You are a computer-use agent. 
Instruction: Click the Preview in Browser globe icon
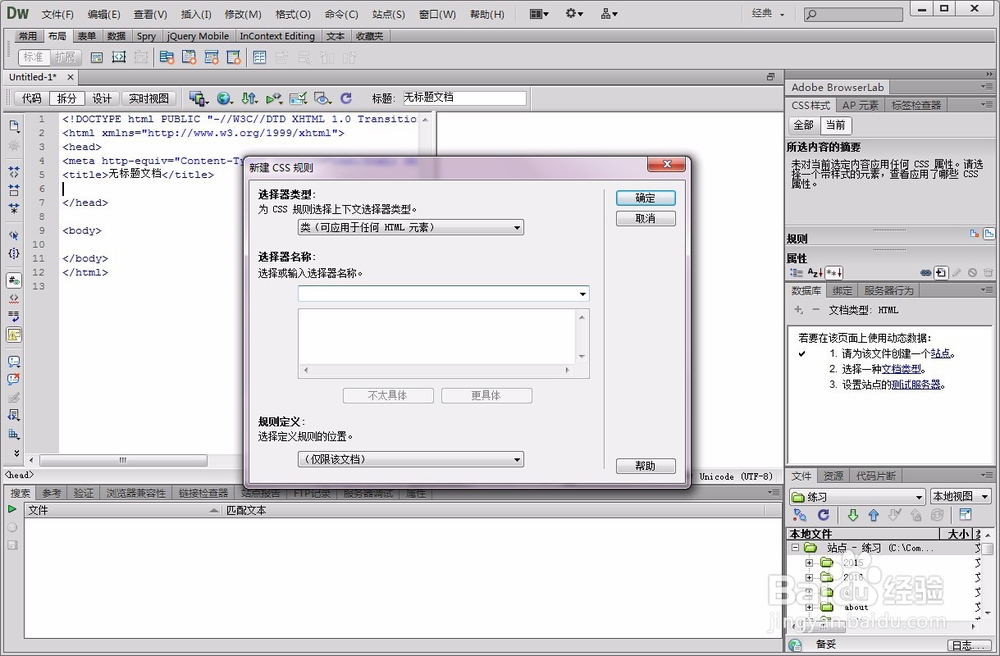tap(224, 98)
